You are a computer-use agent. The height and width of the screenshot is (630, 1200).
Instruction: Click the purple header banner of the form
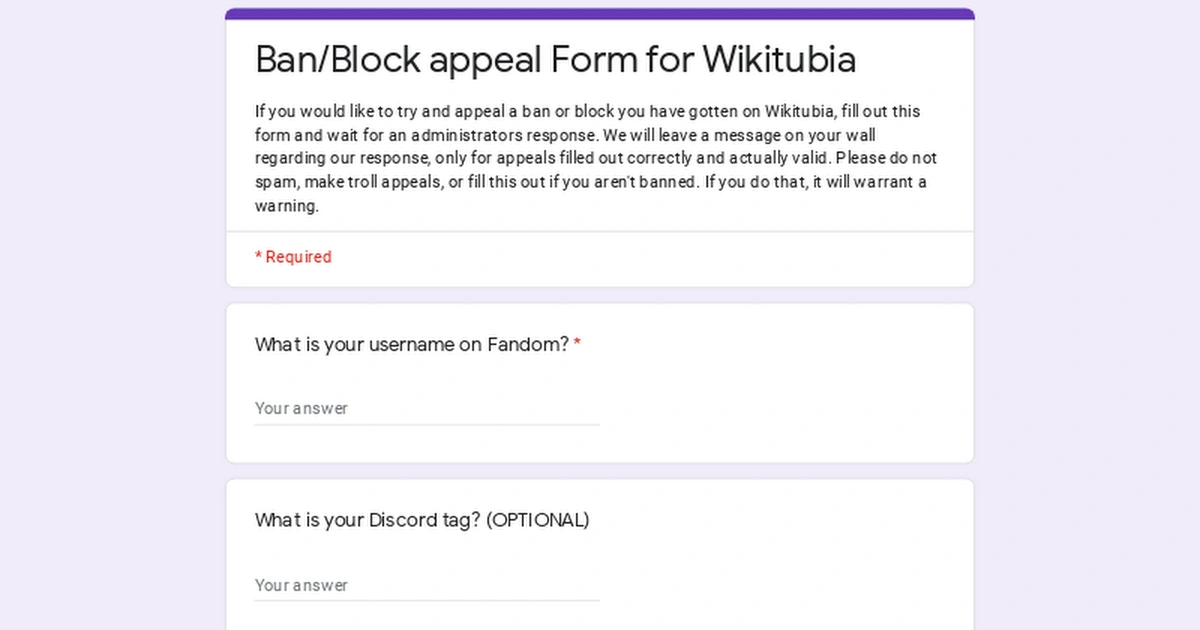(x=600, y=12)
